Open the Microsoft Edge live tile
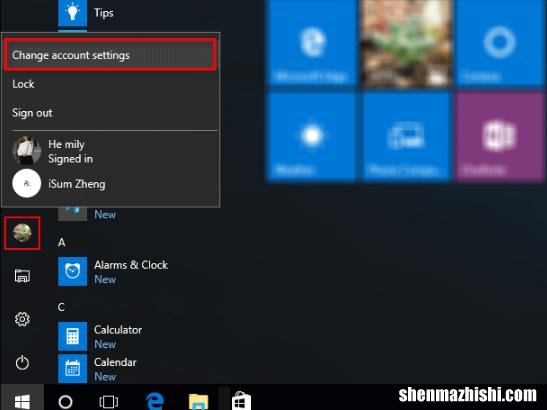The width and height of the screenshot is (547, 410). tap(312, 43)
